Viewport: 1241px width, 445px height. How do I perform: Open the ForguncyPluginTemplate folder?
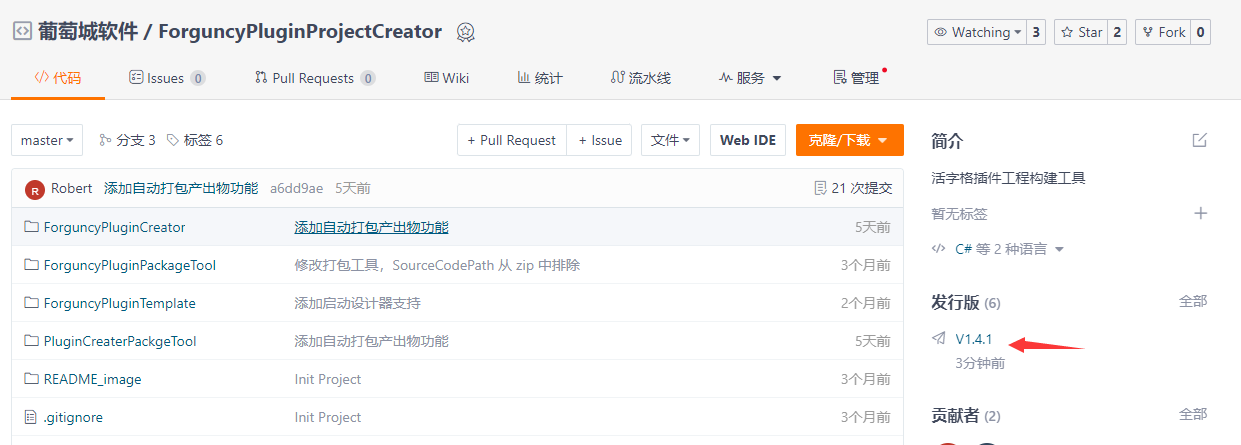120,303
